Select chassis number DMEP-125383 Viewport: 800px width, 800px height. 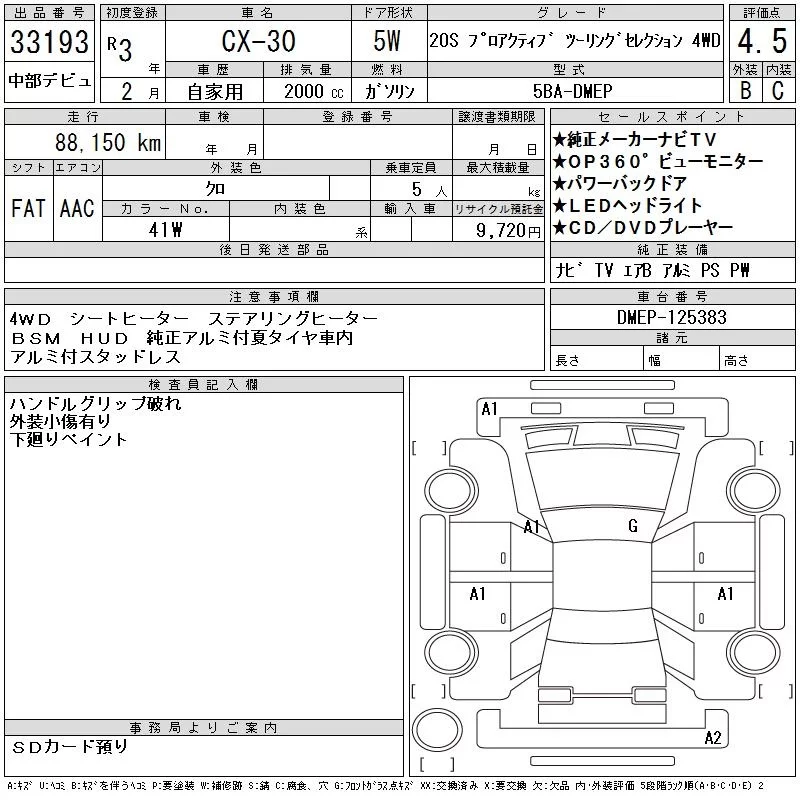click(x=671, y=317)
